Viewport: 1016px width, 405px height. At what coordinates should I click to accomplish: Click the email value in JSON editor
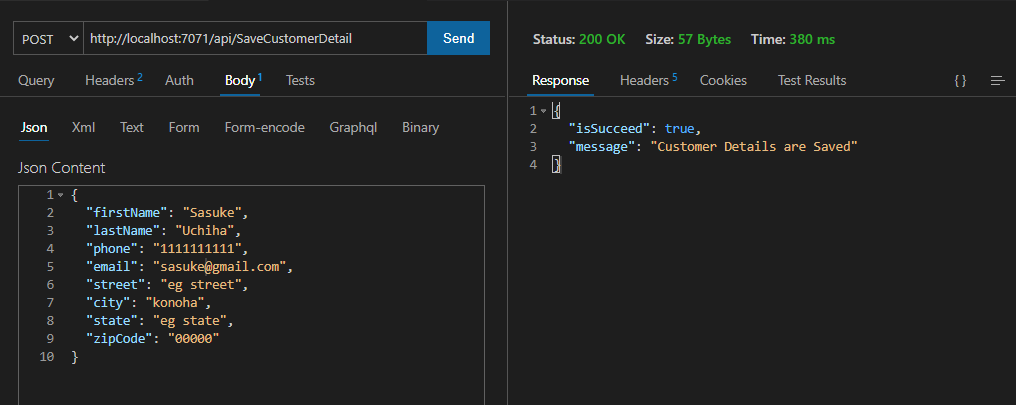point(220,267)
